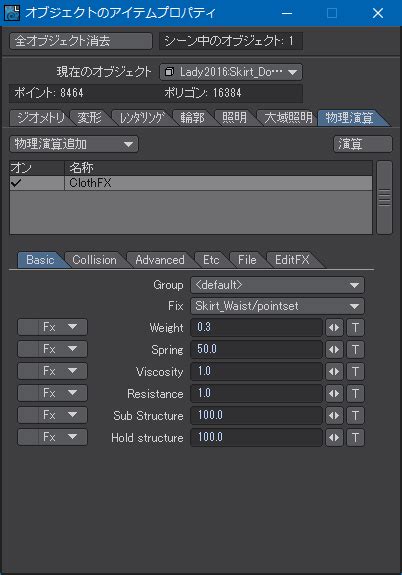
Task: Click the Weight envelope T button
Action: click(355, 327)
